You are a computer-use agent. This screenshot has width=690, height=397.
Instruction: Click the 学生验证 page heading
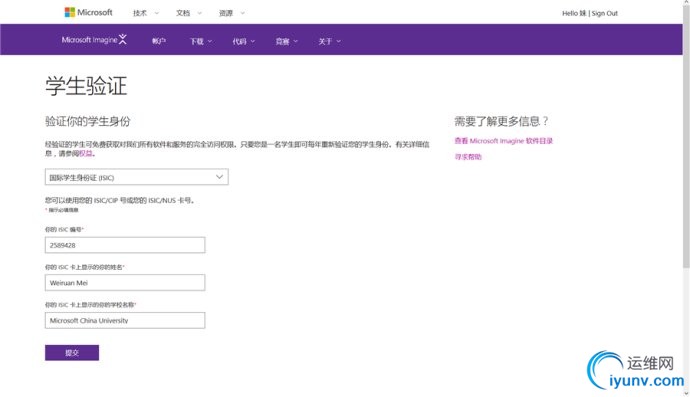tap(86, 85)
